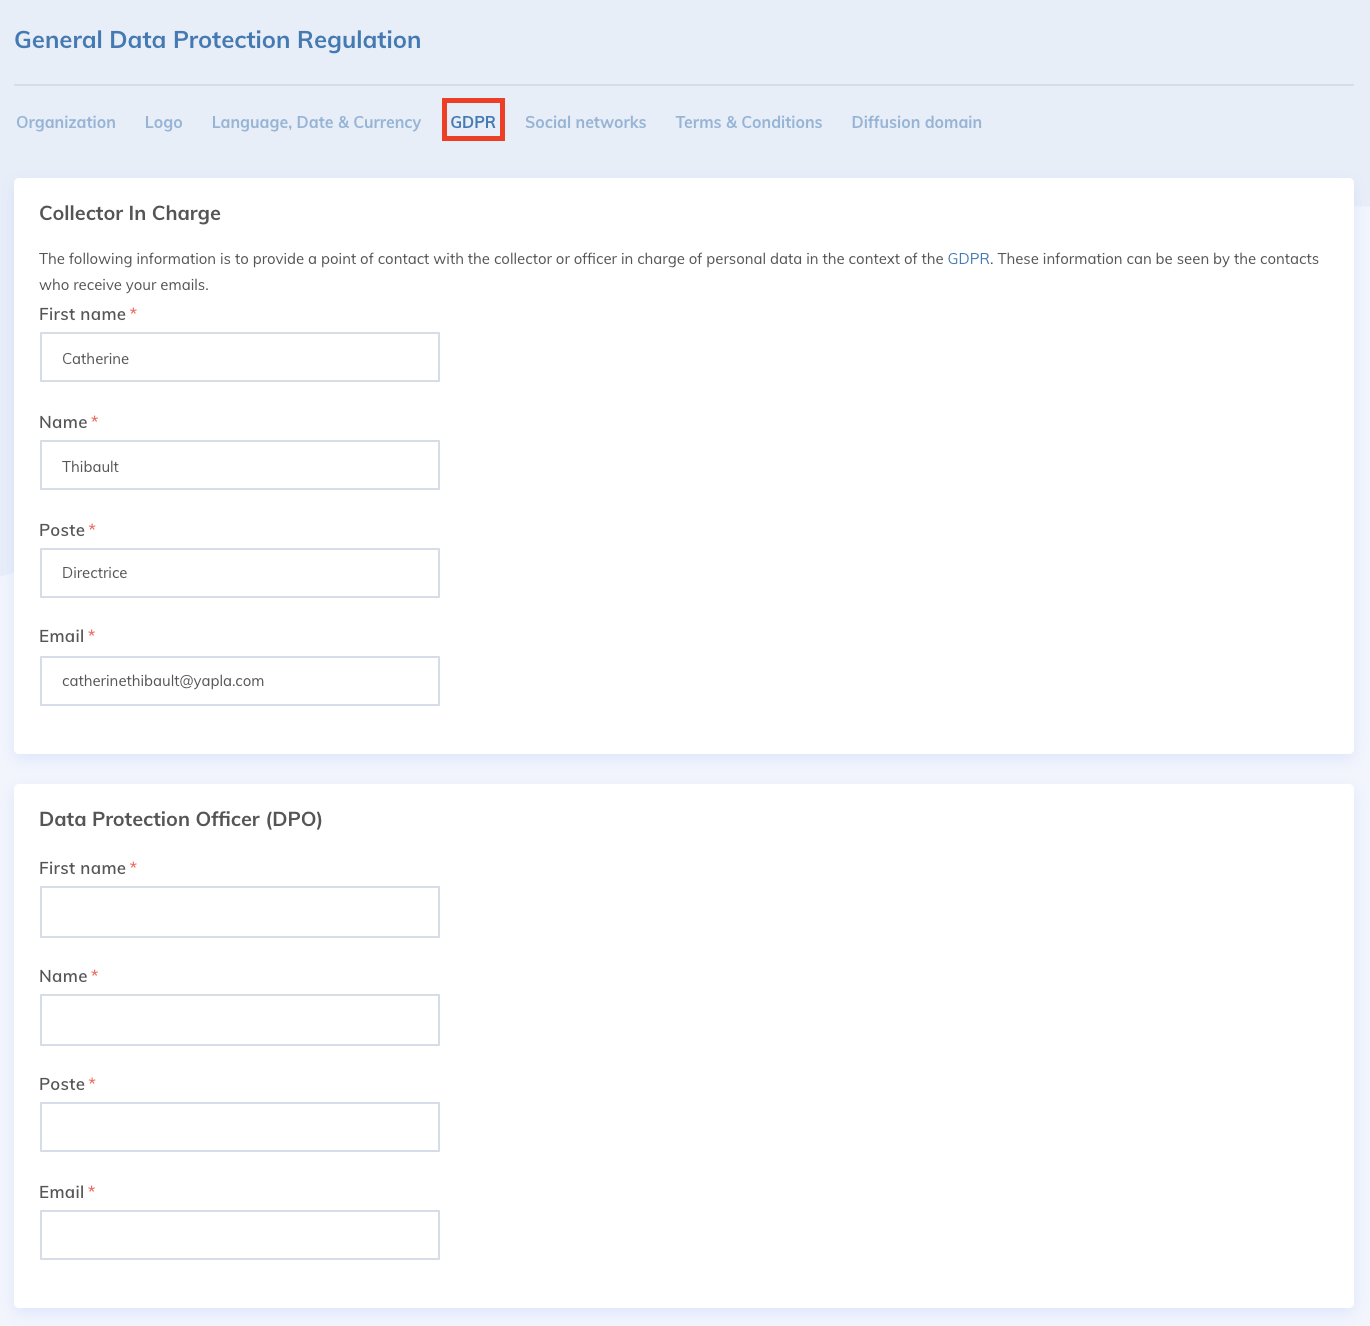The width and height of the screenshot is (1370, 1326).
Task: Click the First name field containing Catherine
Action: click(x=240, y=358)
